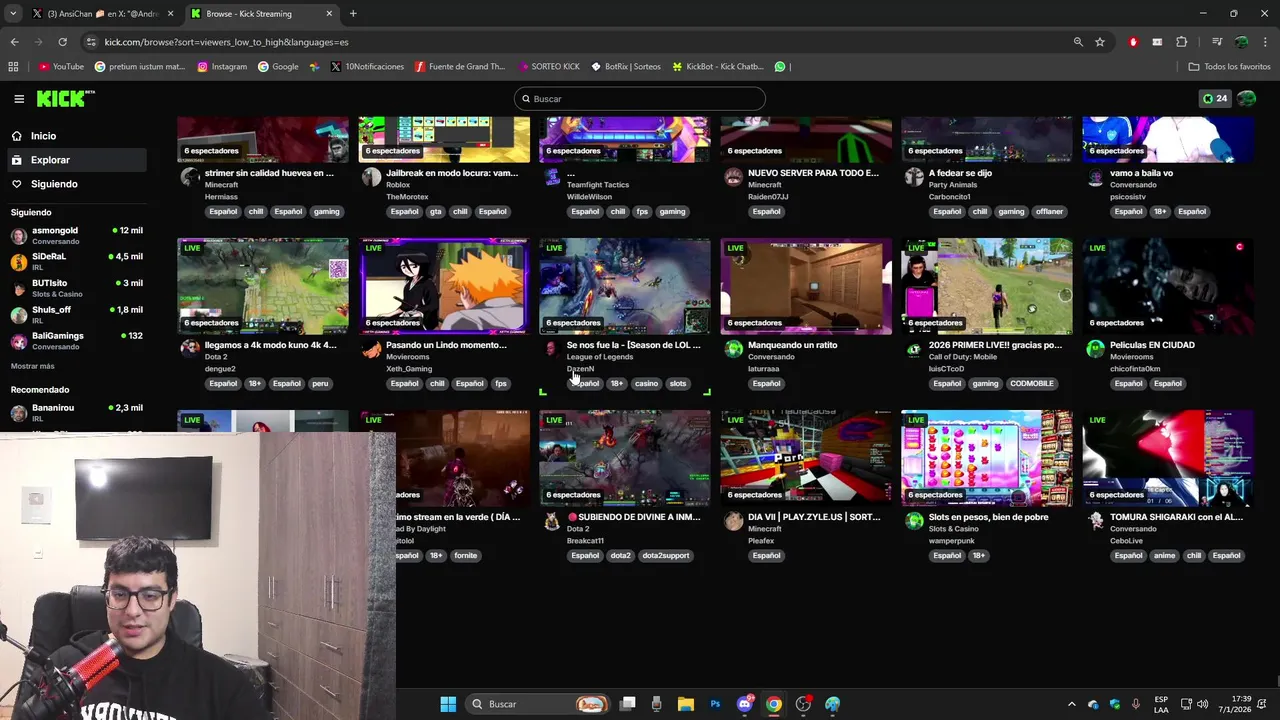Click Breakcat11 streamer avatar

(x=552, y=521)
